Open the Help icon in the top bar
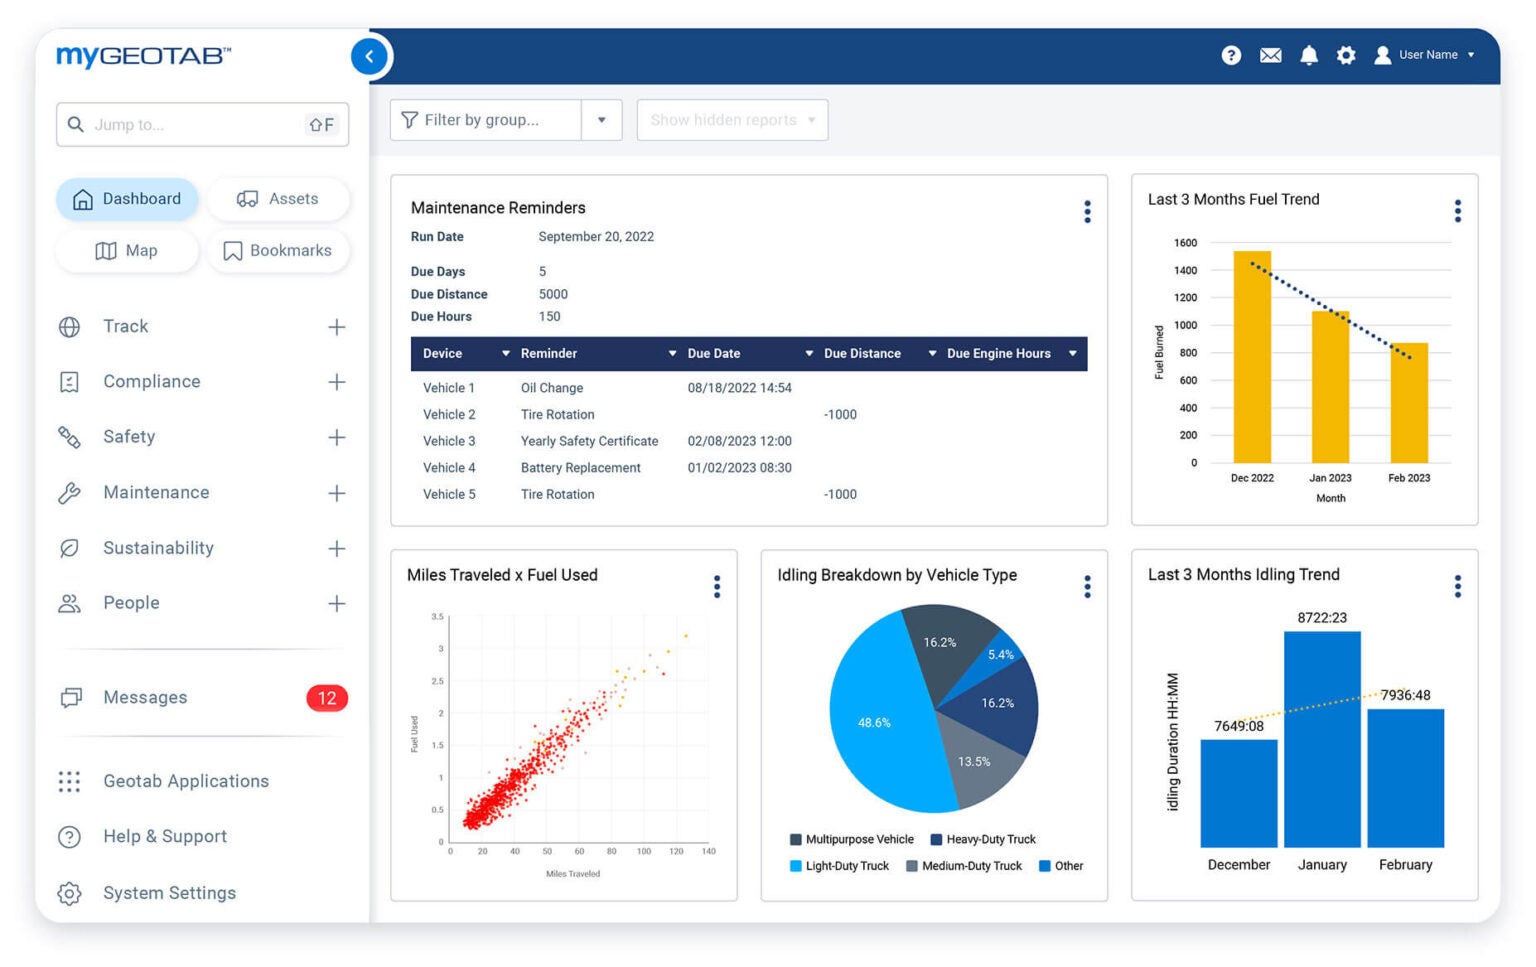1536x967 pixels. (x=1231, y=55)
